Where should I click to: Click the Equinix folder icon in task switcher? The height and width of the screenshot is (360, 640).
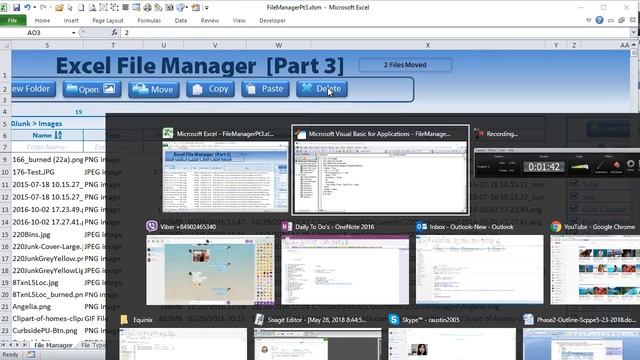[124, 320]
